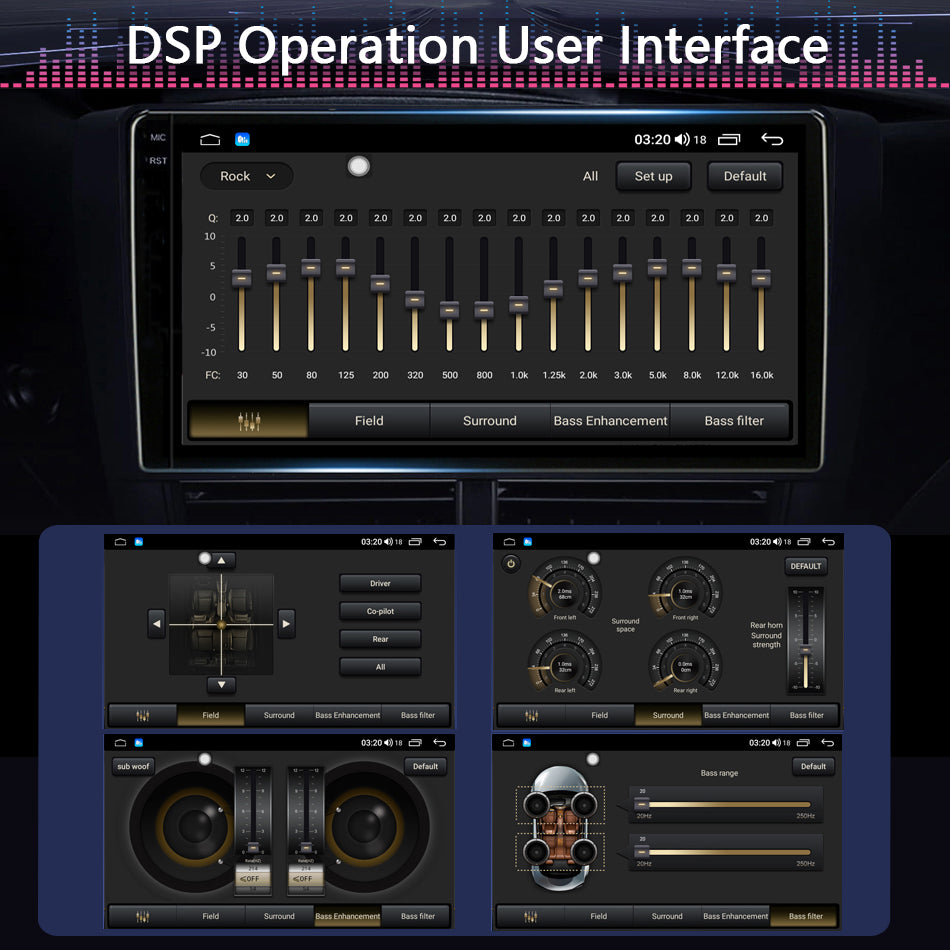This screenshot has height=950, width=950.
Task: Open recent apps icon in Surround screen
Action: pos(804,542)
